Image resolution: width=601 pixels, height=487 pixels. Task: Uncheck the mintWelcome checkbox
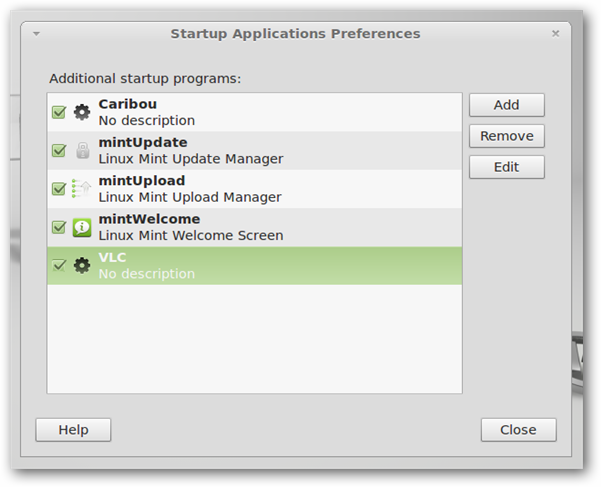click(59, 228)
